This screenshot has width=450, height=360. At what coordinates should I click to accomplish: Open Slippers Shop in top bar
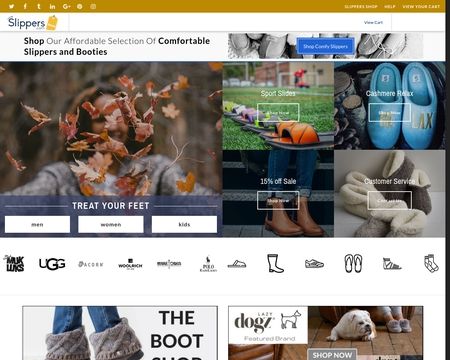tap(361, 7)
